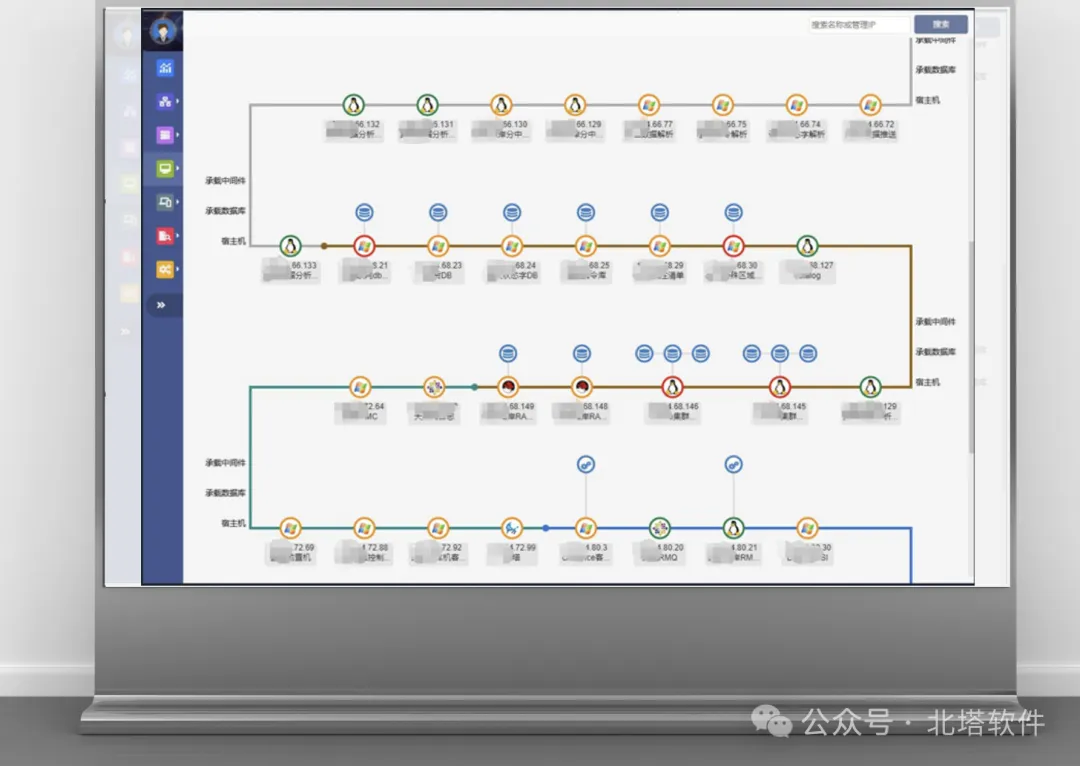Open the red report search sidebar item
The width and height of the screenshot is (1080, 766).
pyautogui.click(x=165, y=236)
